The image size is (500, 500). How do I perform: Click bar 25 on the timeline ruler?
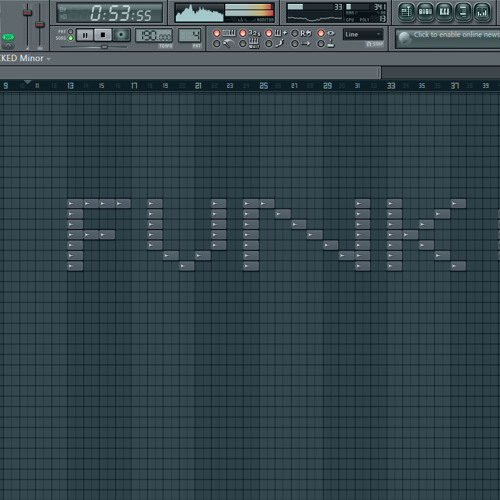coord(264,86)
